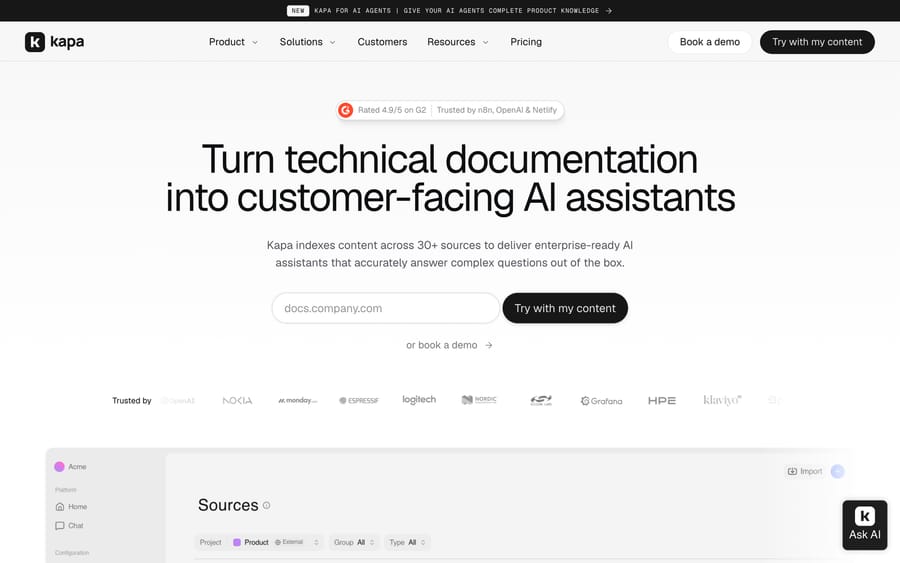This screenshot has height=563, width=900.
Task: Click the Espressif logo
Action: click(359, 401)
